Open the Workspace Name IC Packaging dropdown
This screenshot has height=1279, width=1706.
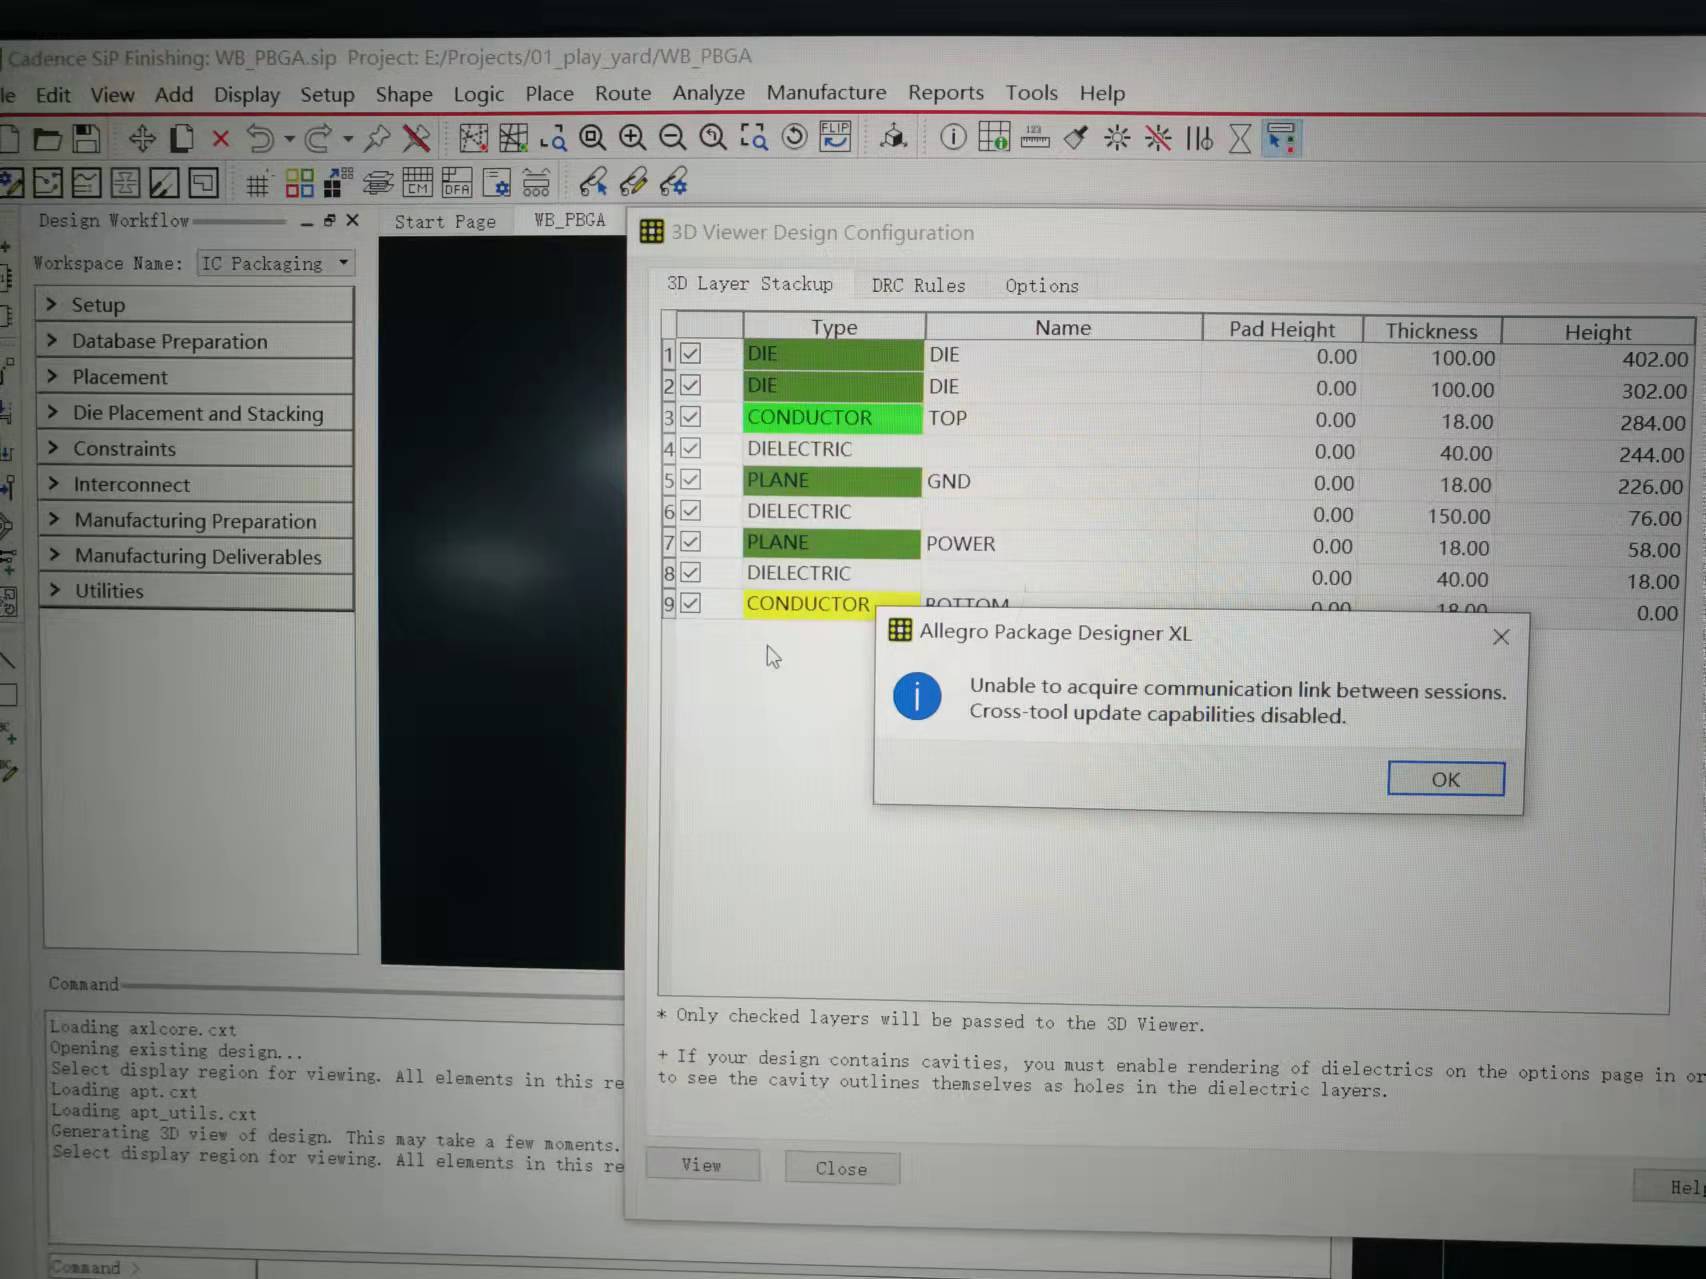click(276, 263)
